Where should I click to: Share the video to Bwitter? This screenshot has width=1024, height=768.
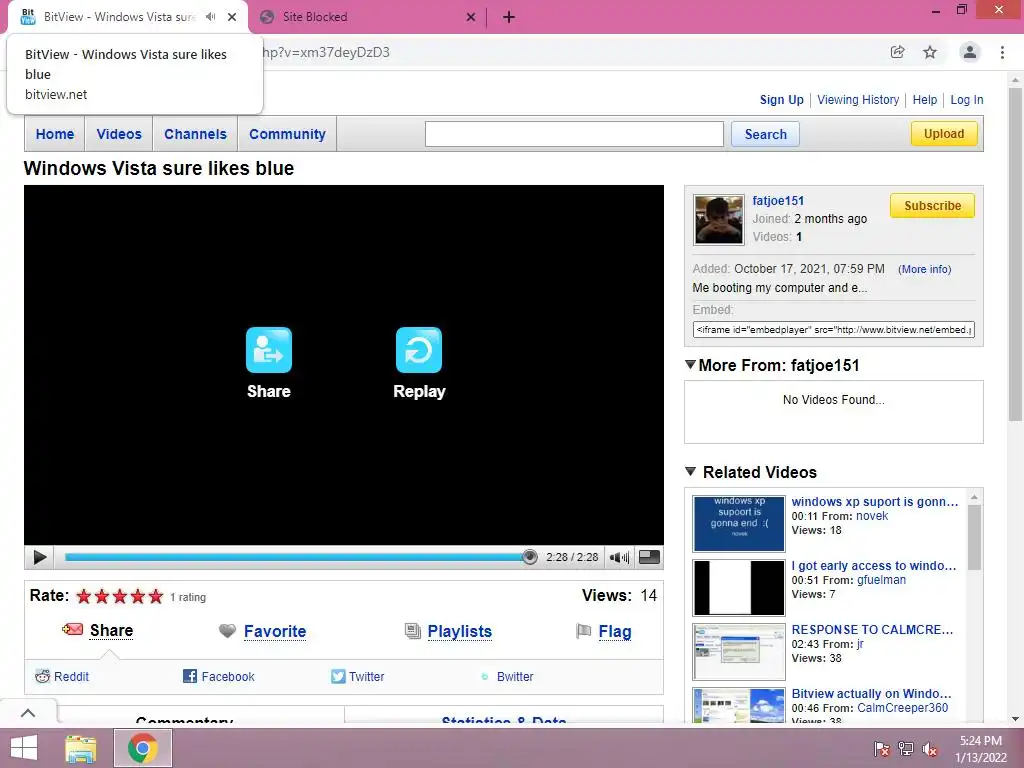(x=515, y=677)
